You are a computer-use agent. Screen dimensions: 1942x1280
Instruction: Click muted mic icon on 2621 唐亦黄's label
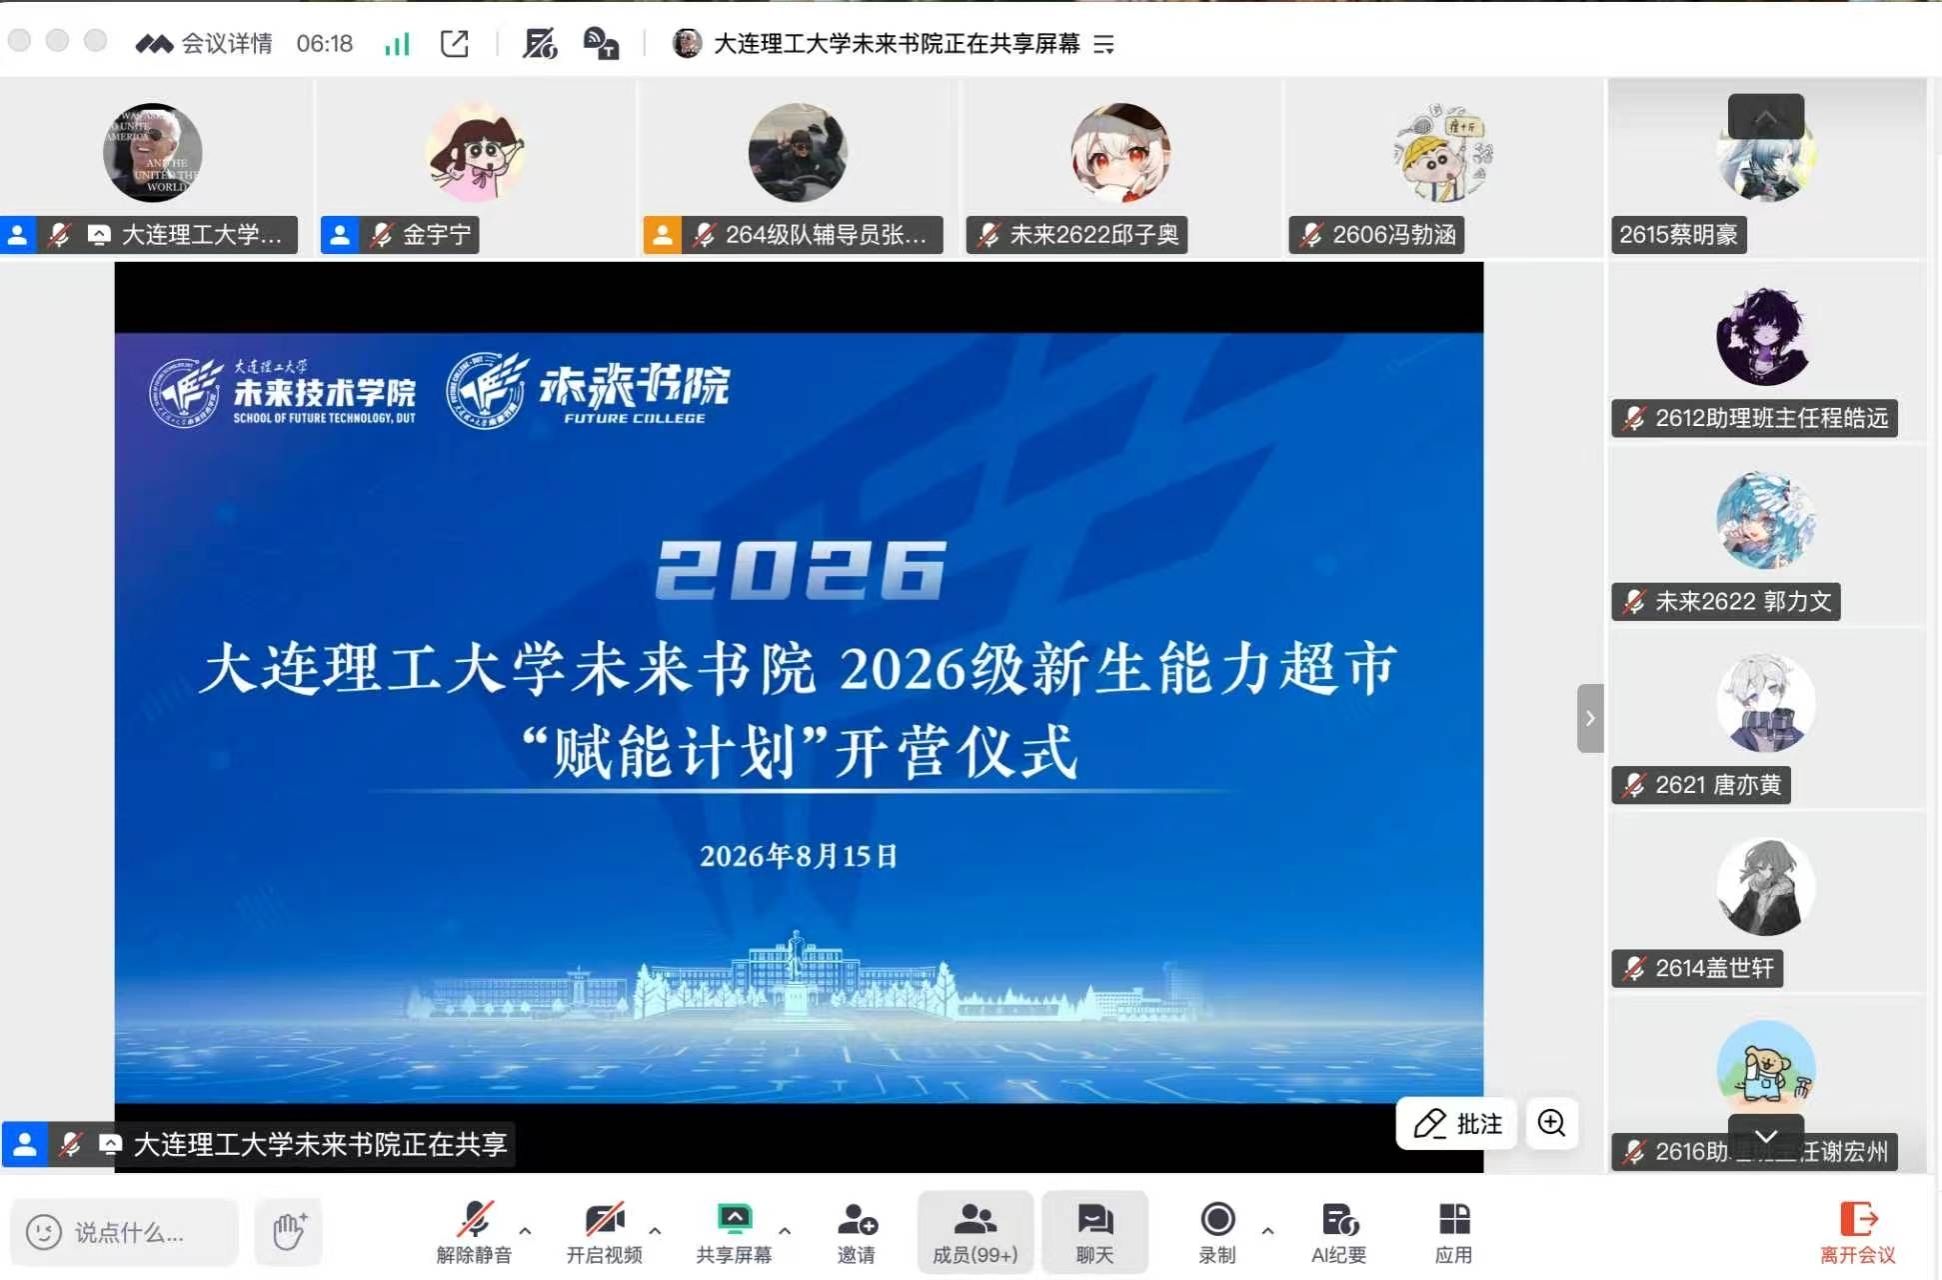click(1634, 785)
